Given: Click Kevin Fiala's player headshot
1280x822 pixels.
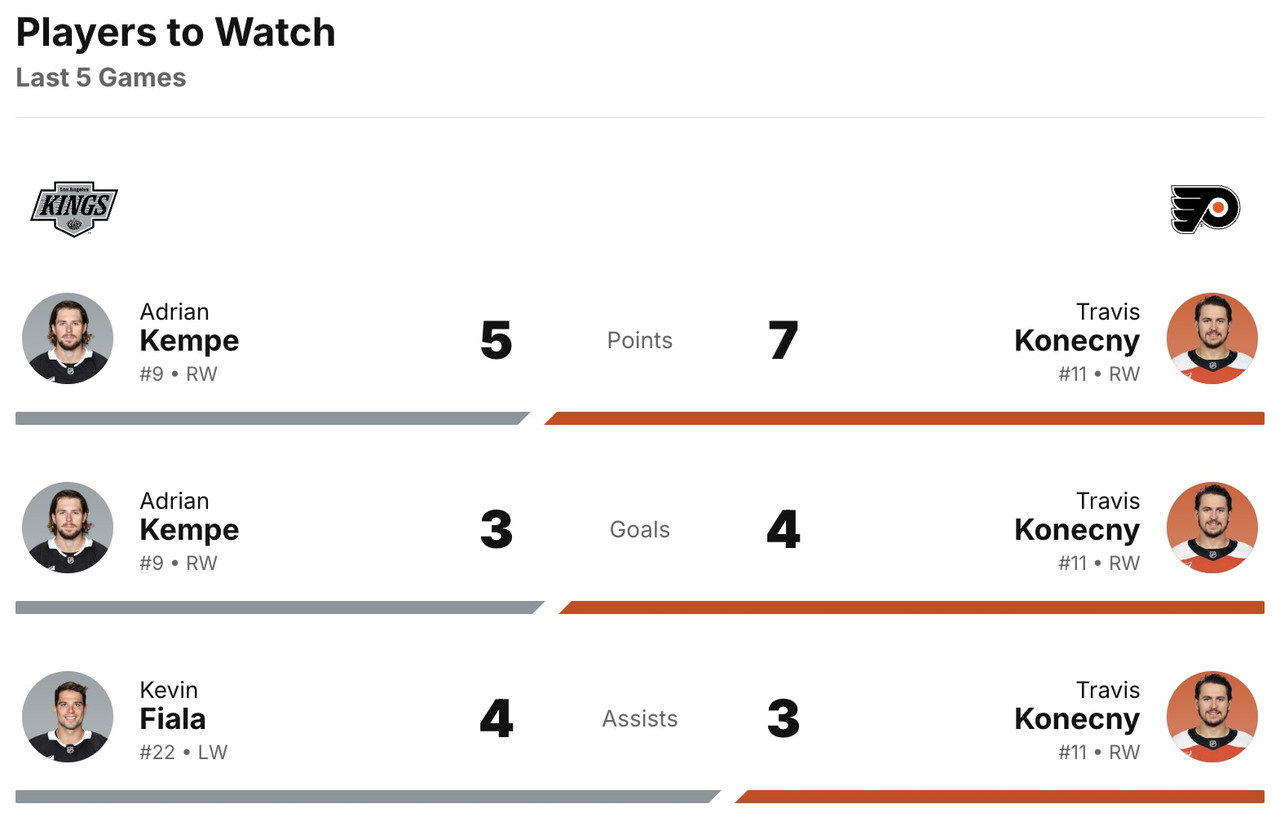Looking at the screenshot, I should coord(68,717).
